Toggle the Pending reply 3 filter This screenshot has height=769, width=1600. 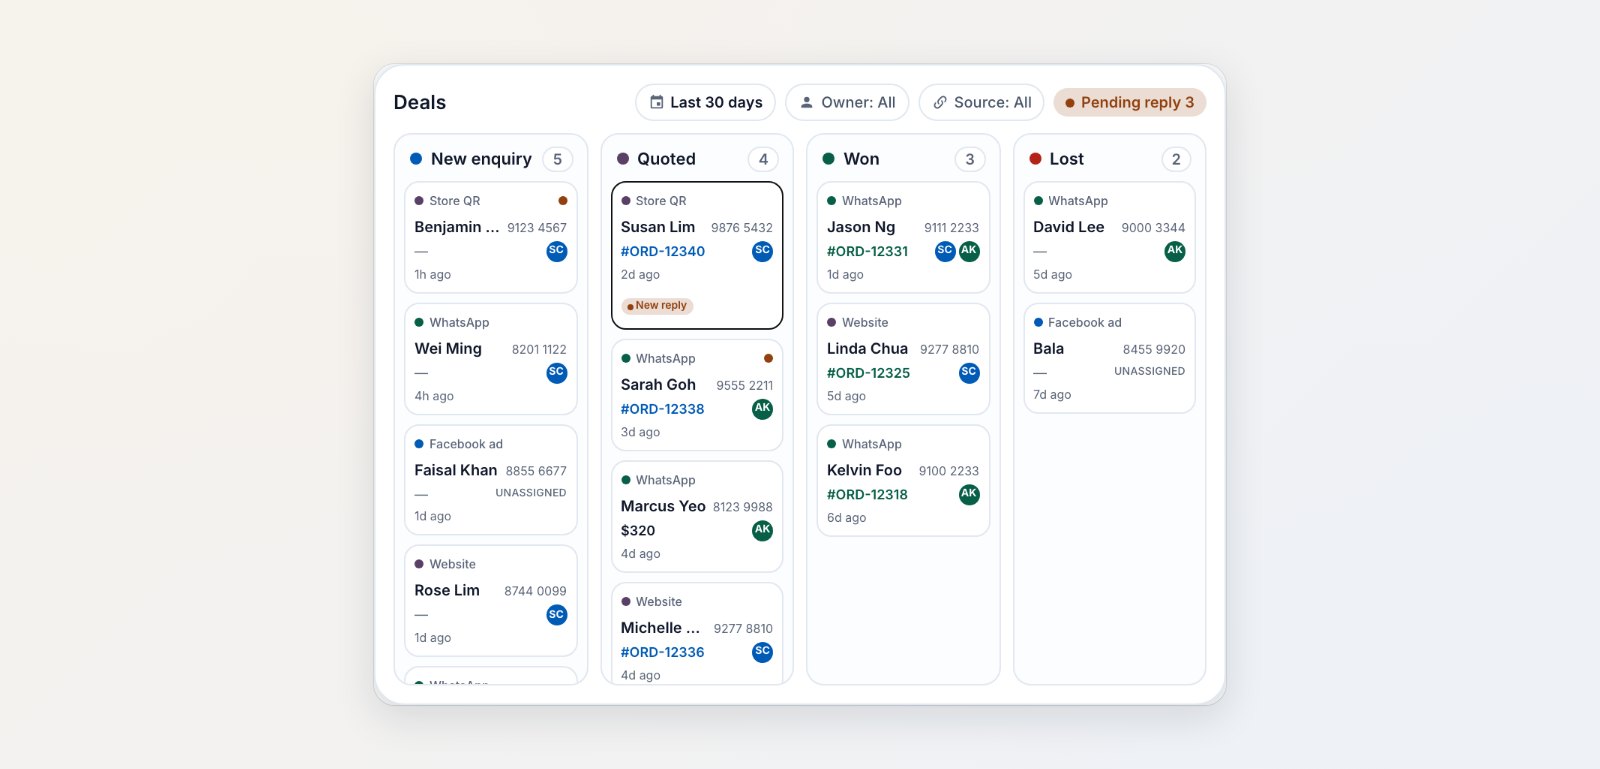(1130, 102)
